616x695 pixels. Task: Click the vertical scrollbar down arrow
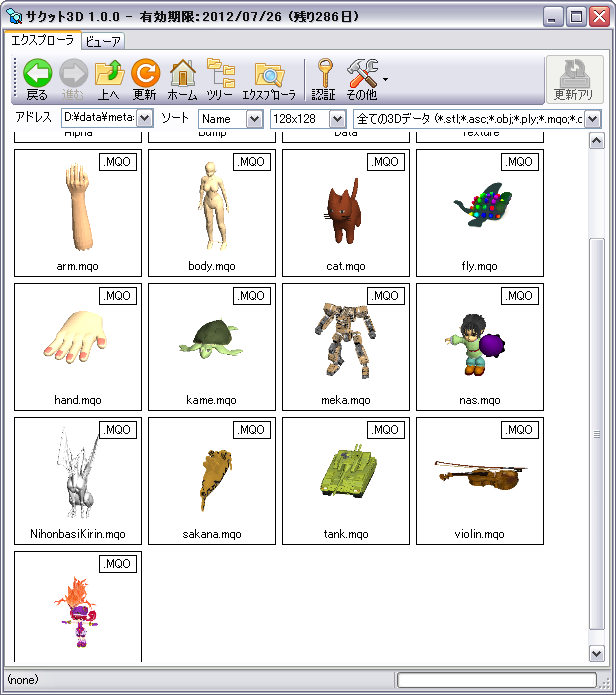[x=597, y=653]
